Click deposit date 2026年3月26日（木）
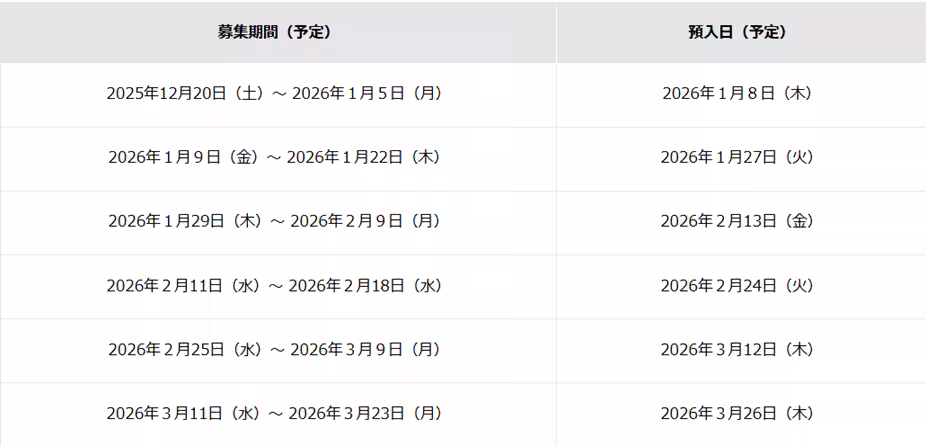The height and width of the screenshot is (446, 926). (737, 414)
